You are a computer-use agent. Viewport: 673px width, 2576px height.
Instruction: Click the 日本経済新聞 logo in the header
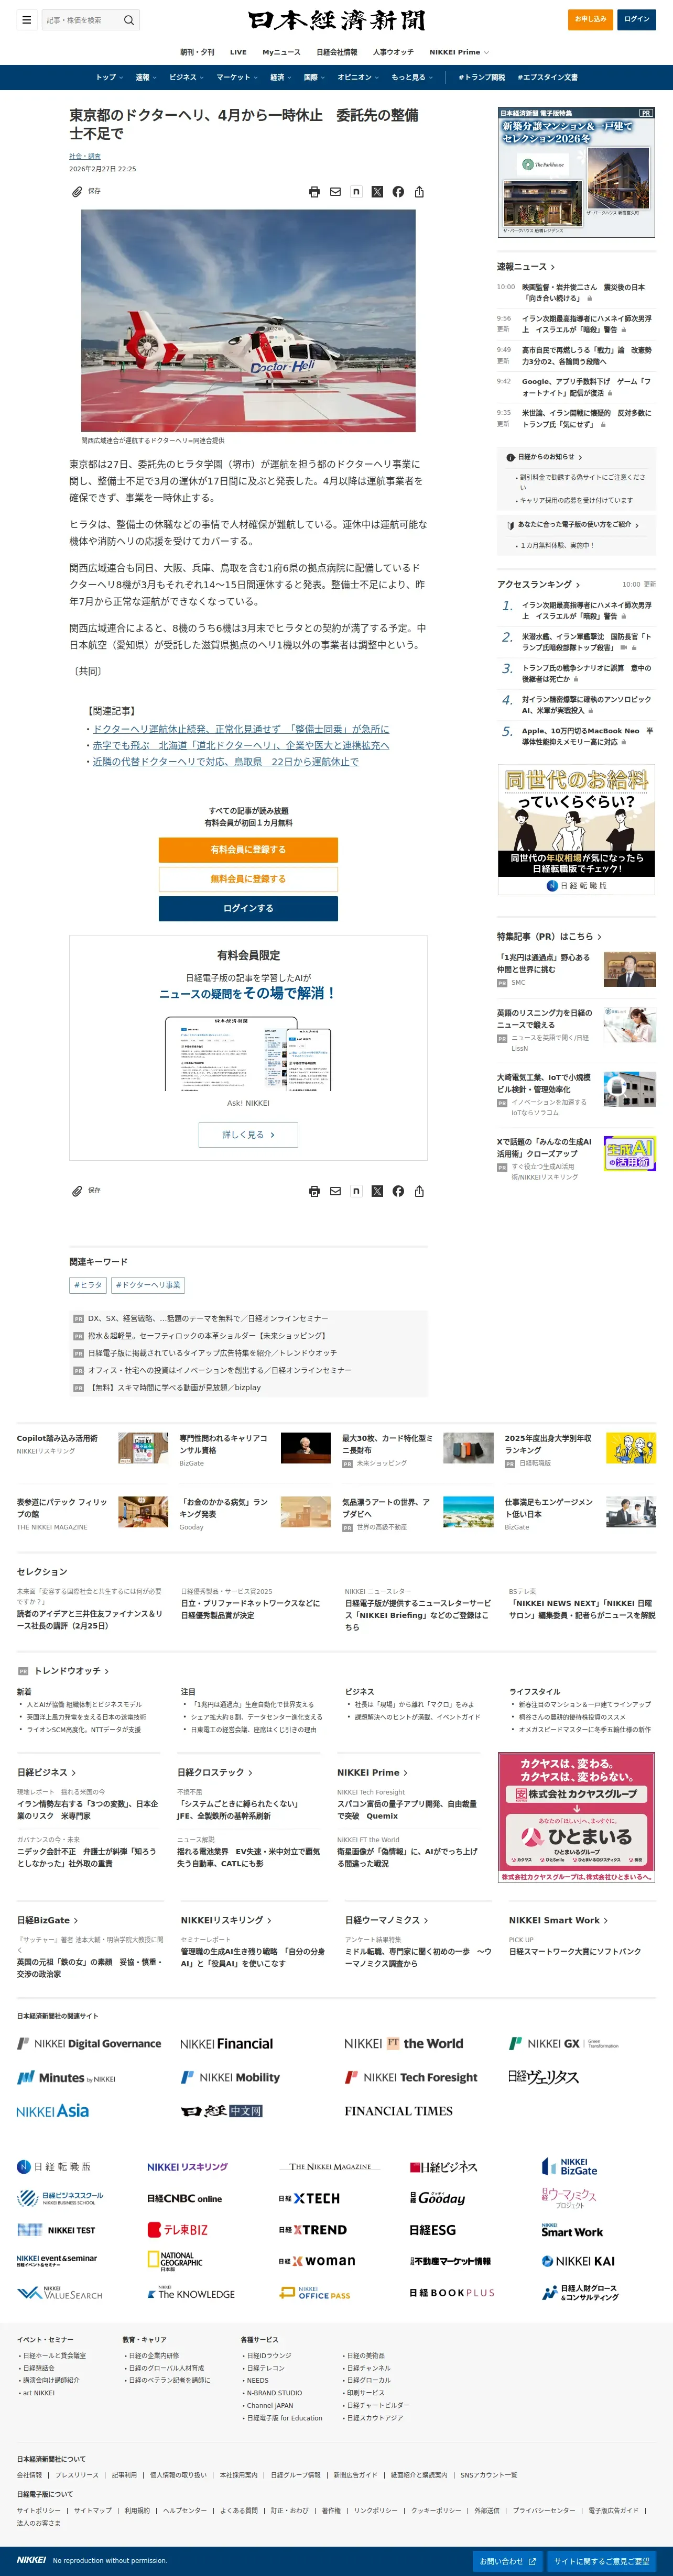click(336, 20)
